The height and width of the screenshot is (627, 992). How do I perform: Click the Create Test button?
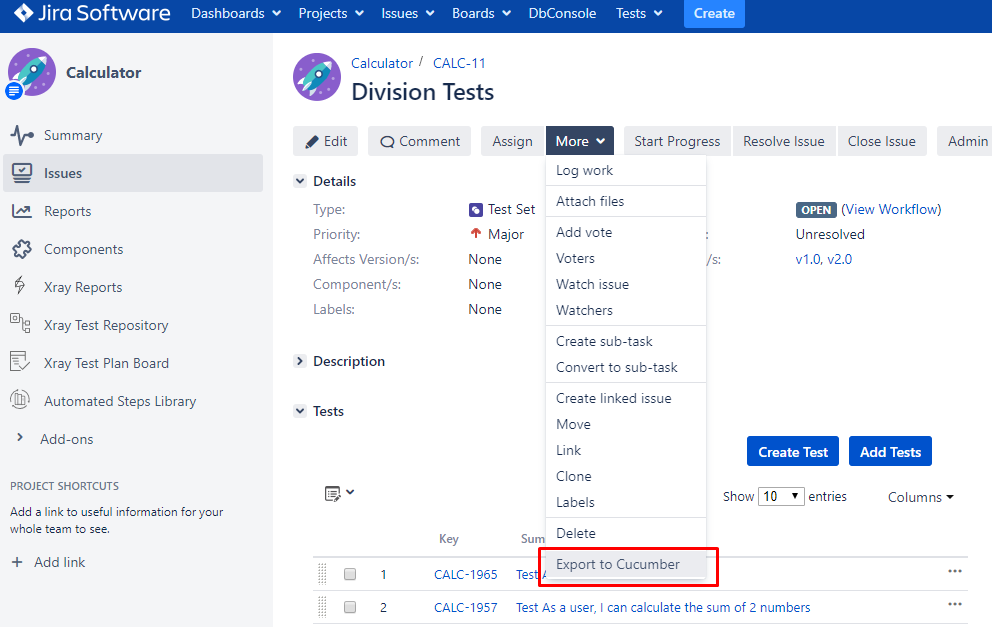click(x=793, y=452)
